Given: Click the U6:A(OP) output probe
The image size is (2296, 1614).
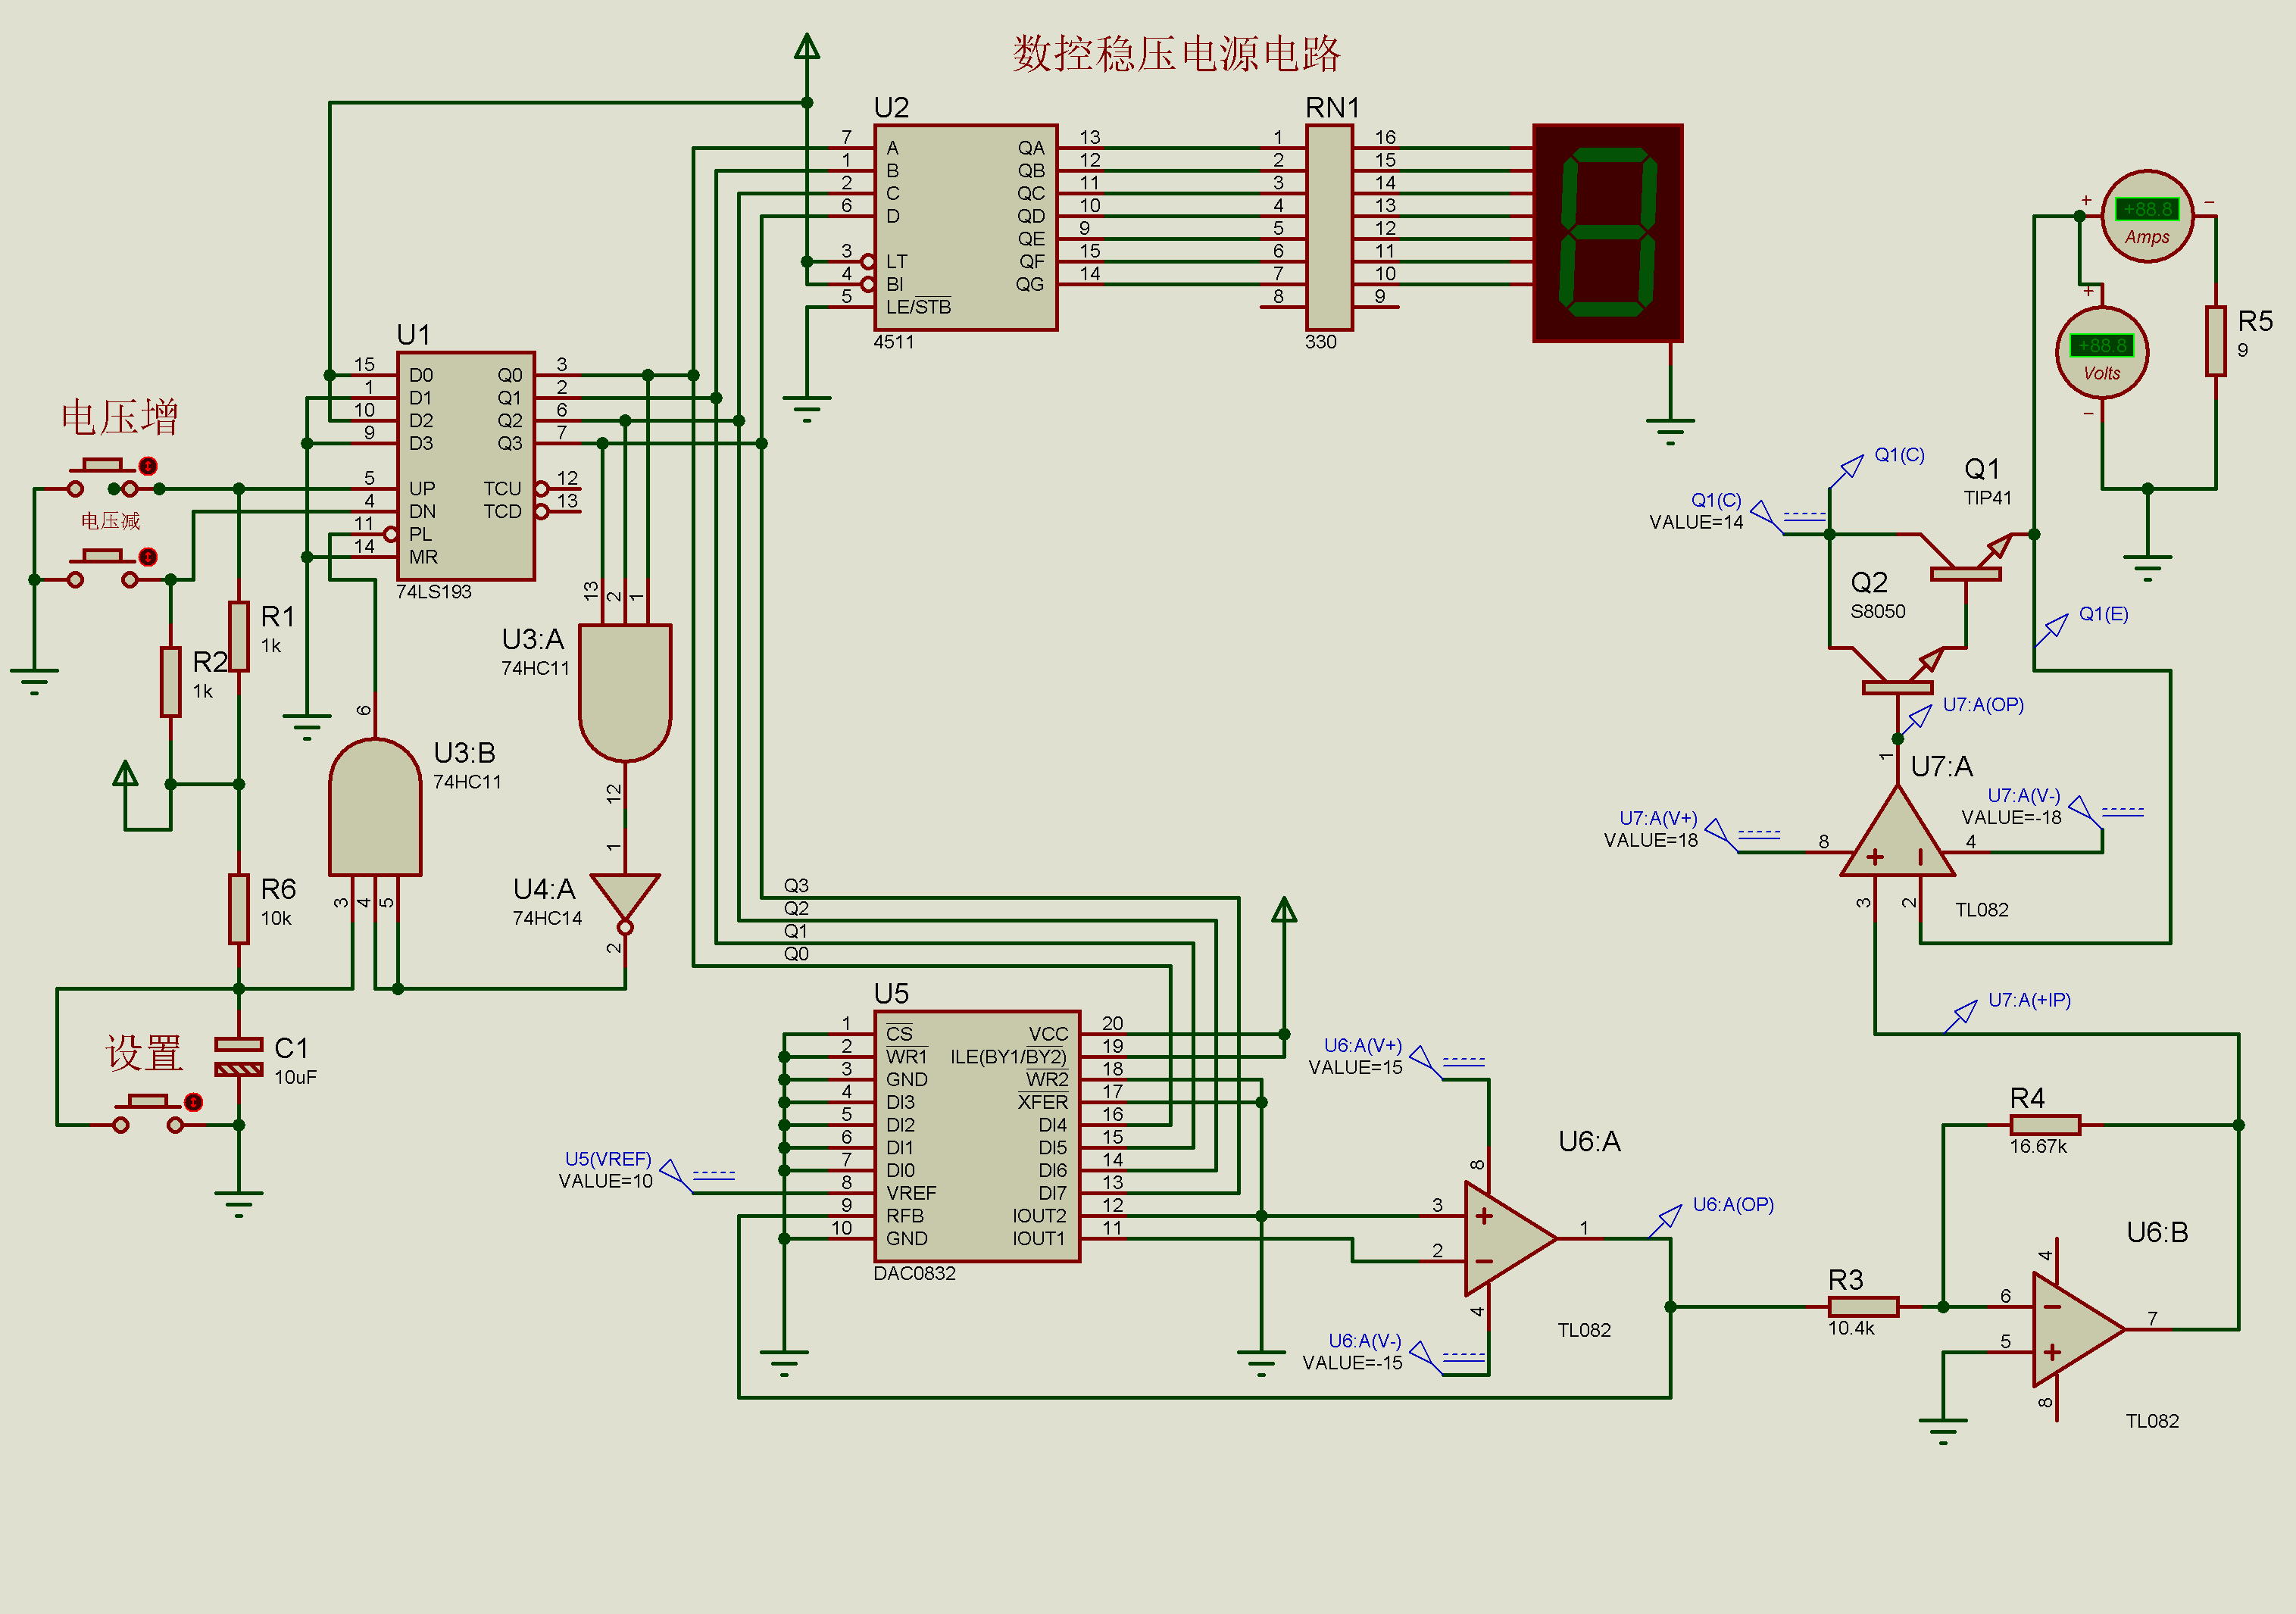Looking at the screenshot, I should [1665, 1220].
